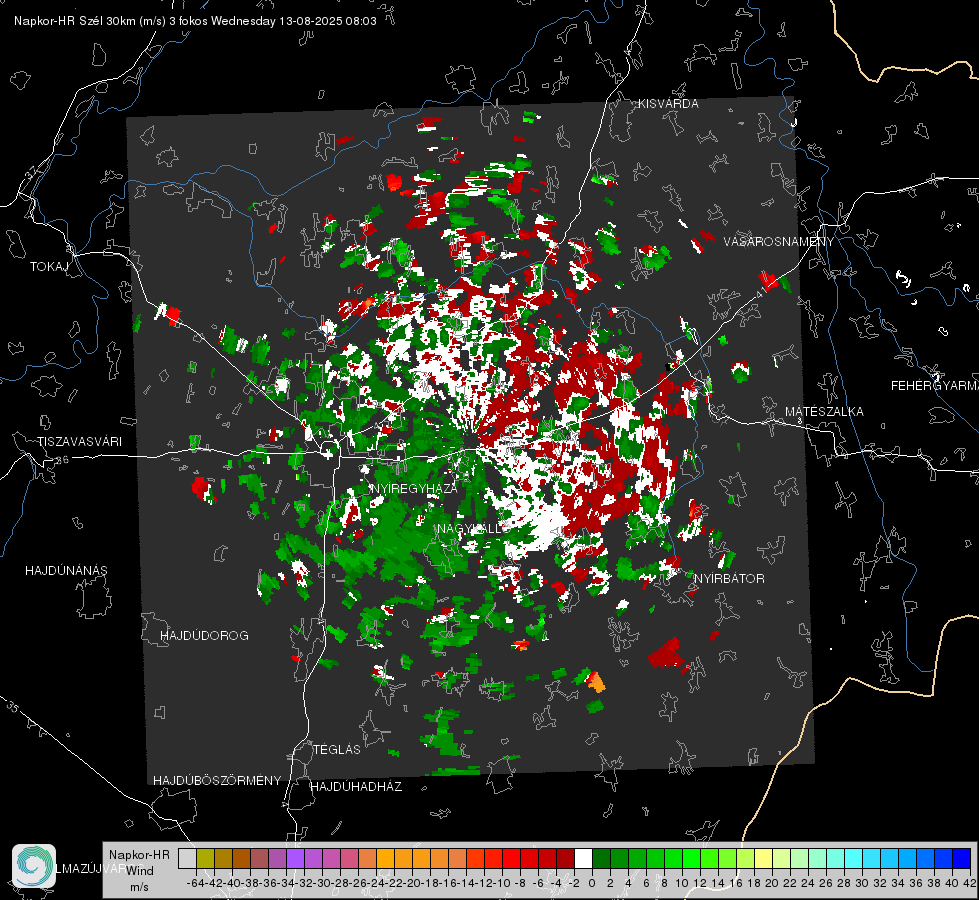Click the -64 value in legend scale
This screenshot has height=900, width=979.
tap(196, 883)
